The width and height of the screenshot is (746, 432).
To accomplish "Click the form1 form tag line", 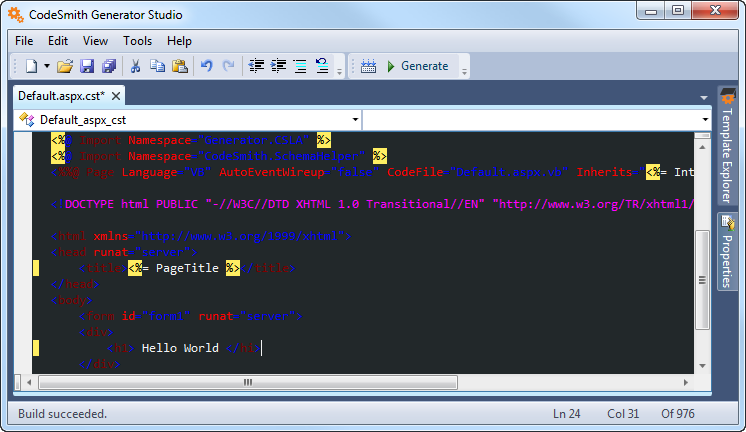I will click(x=191, y=316).
